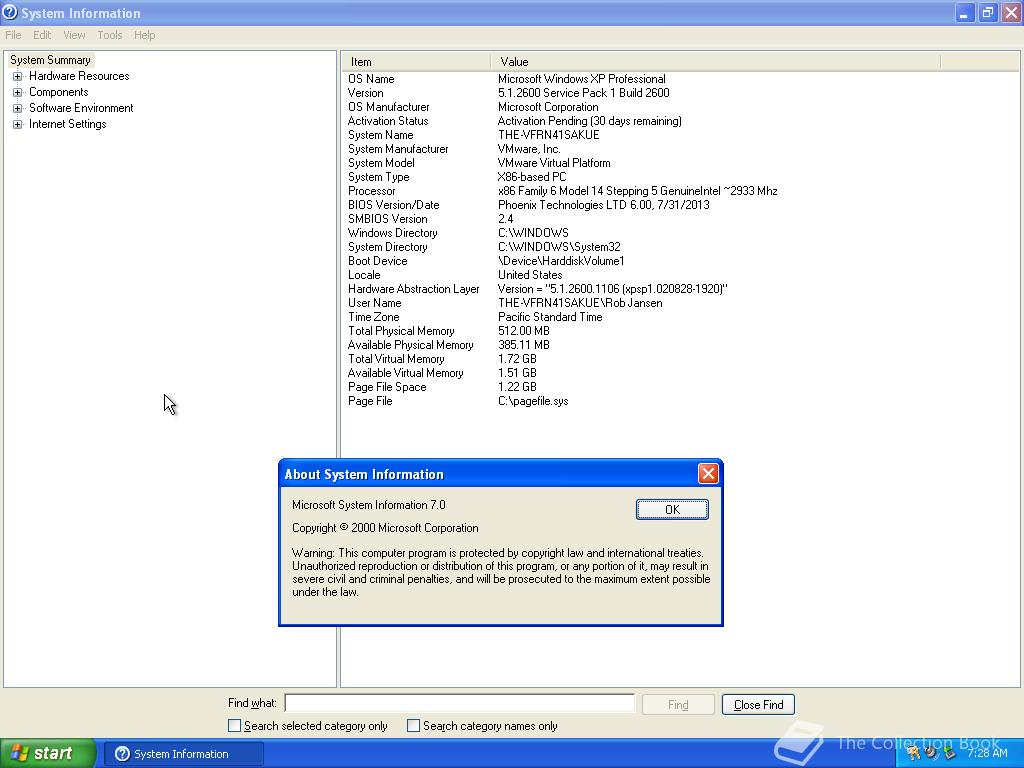Screen dimensions: 1024x768
Task: Enable Search selected category only checkbox
Action: click(234, 726)
